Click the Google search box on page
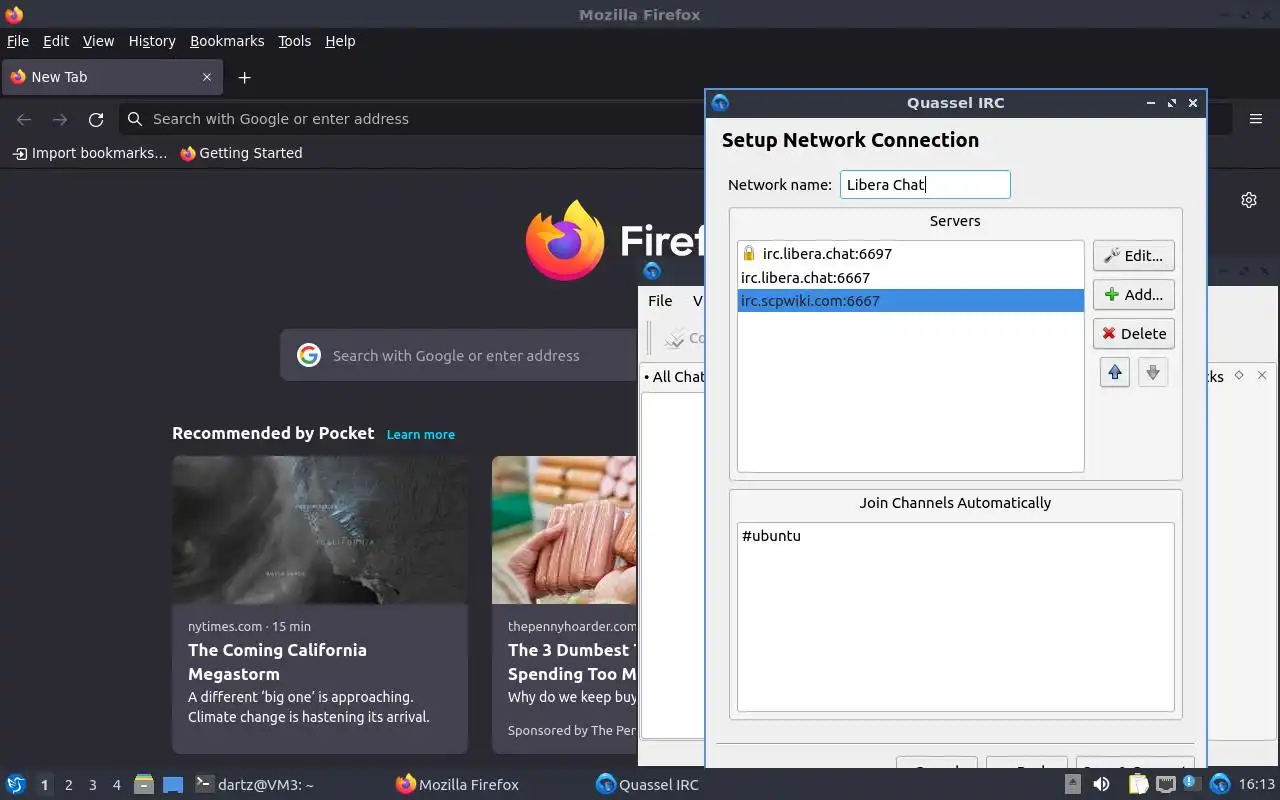The height and width of the screenshot is (800, 1280). click(460, 355)
